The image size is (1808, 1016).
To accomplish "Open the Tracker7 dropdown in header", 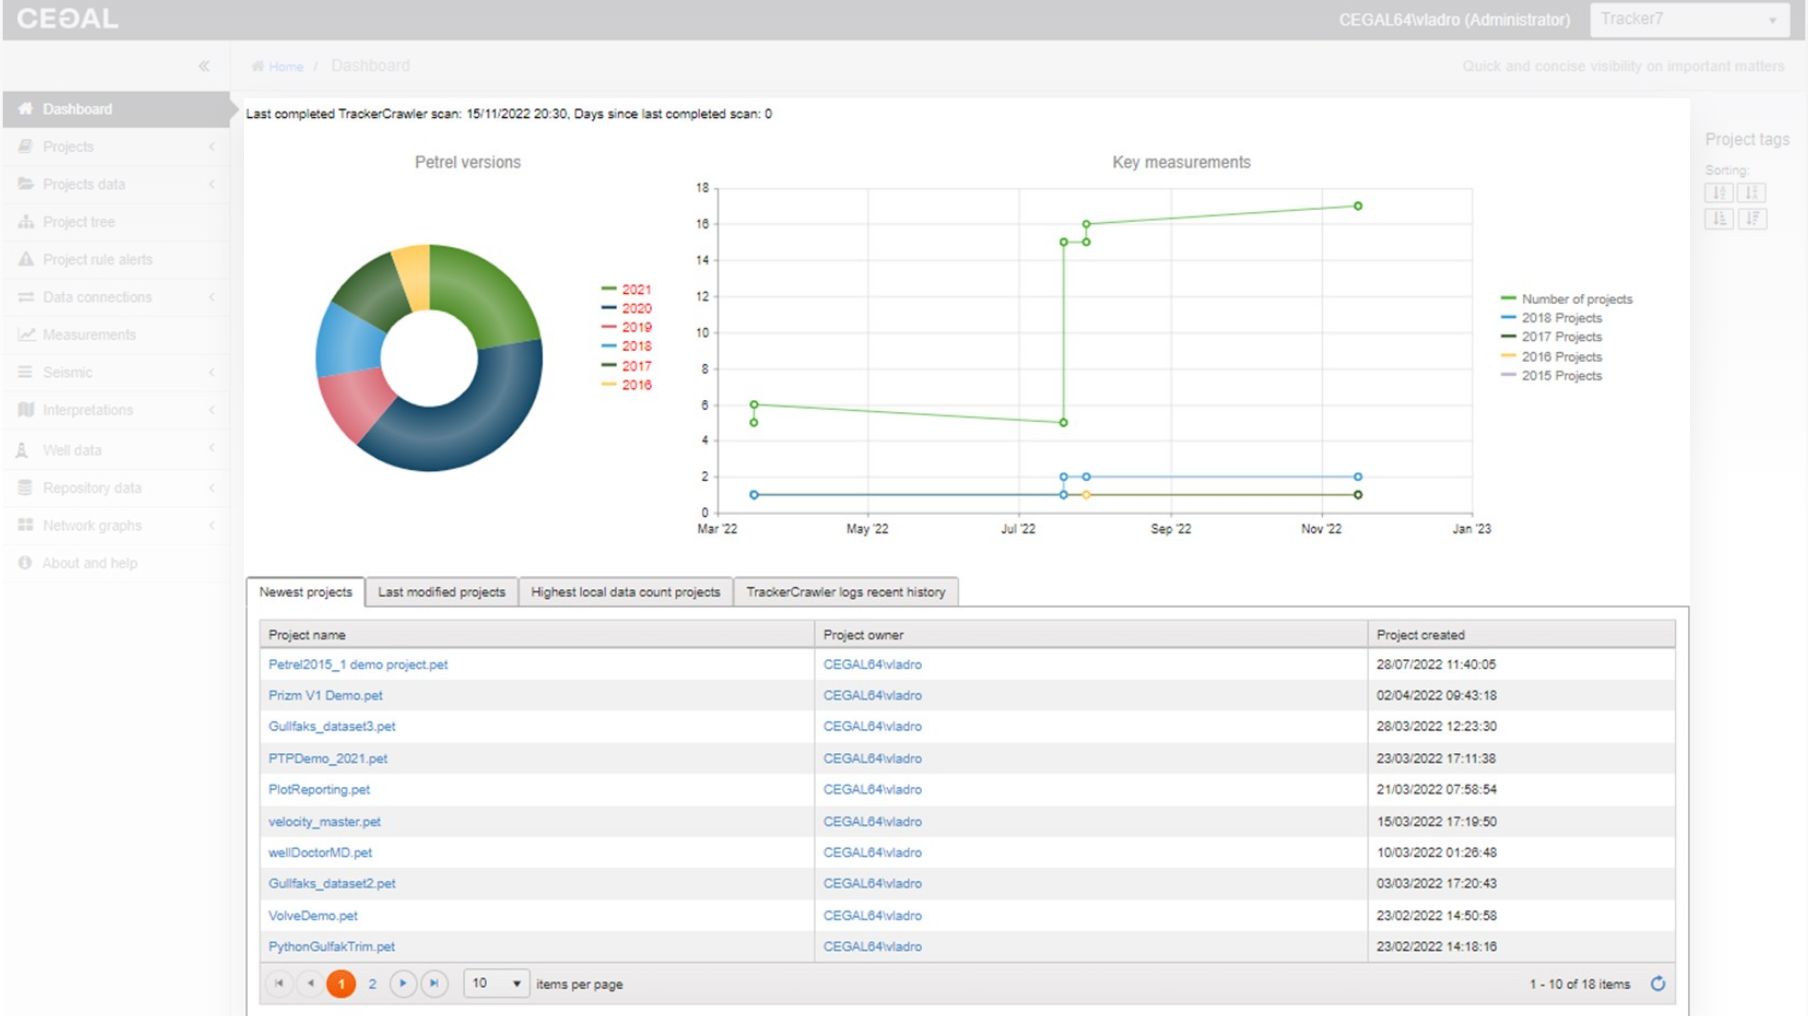I will pyautogui.click(x=1689, y=19).
